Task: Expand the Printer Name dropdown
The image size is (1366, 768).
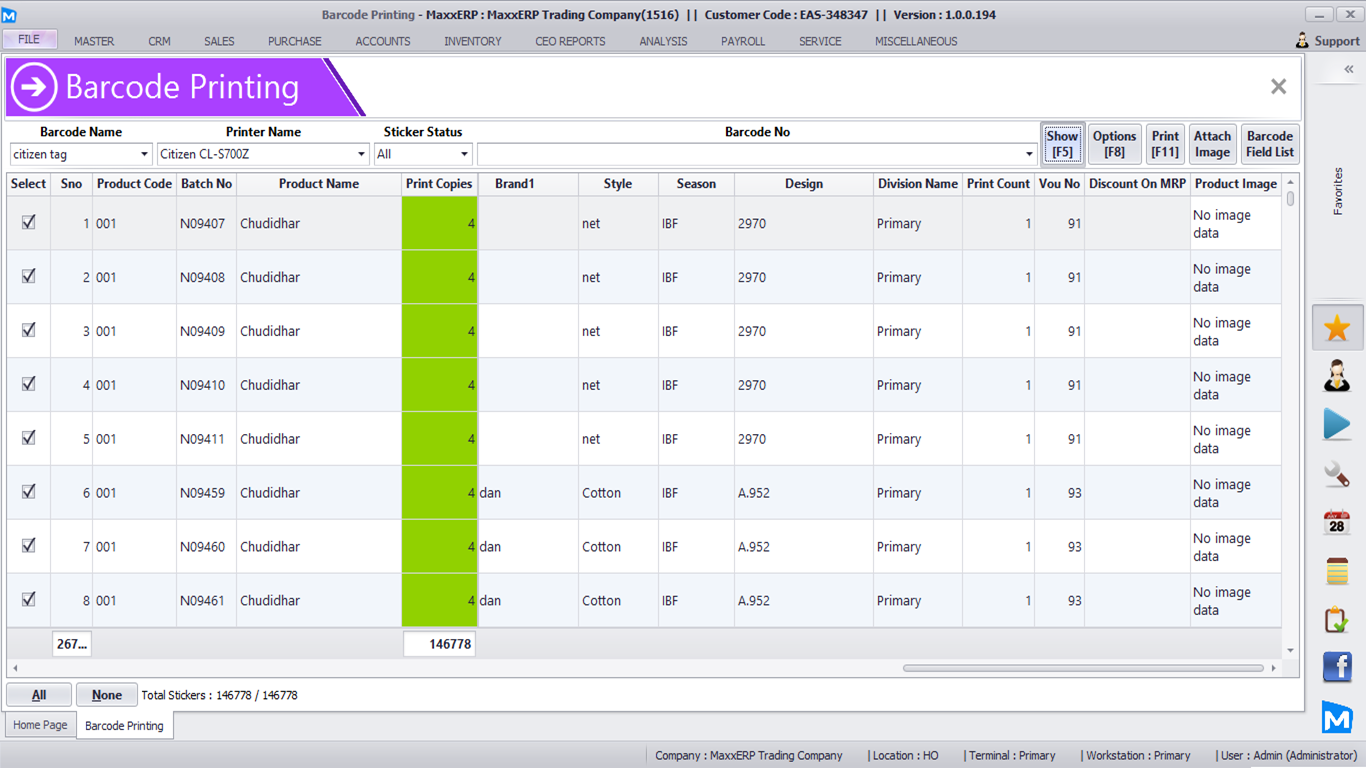Action: click(x=362, y=154)
